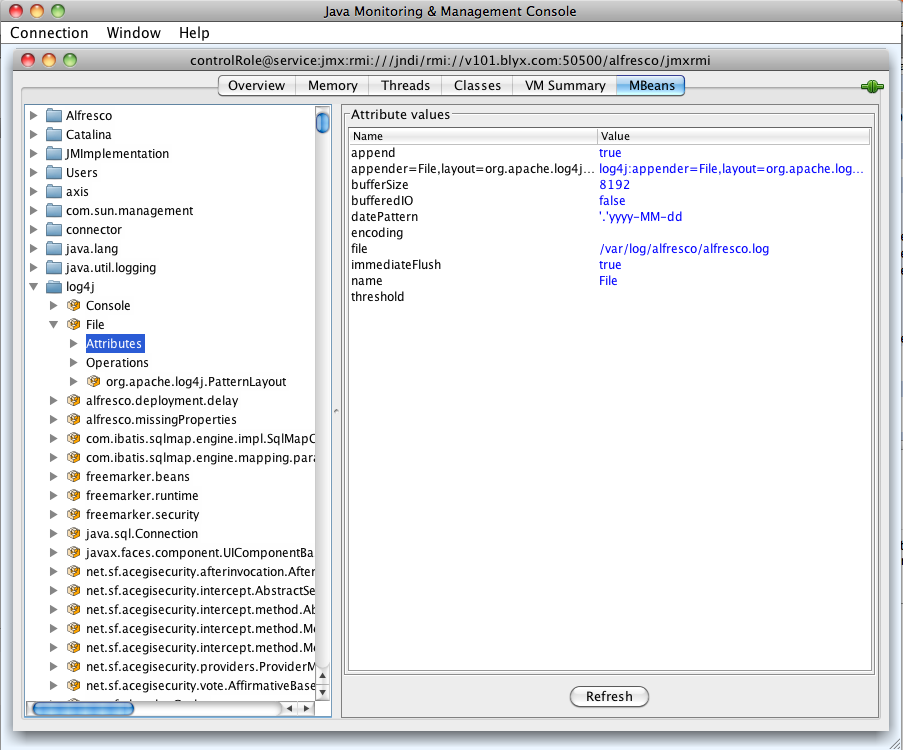Switch to the Overview tab
903x750 pixels.
[x=257, y=85]
